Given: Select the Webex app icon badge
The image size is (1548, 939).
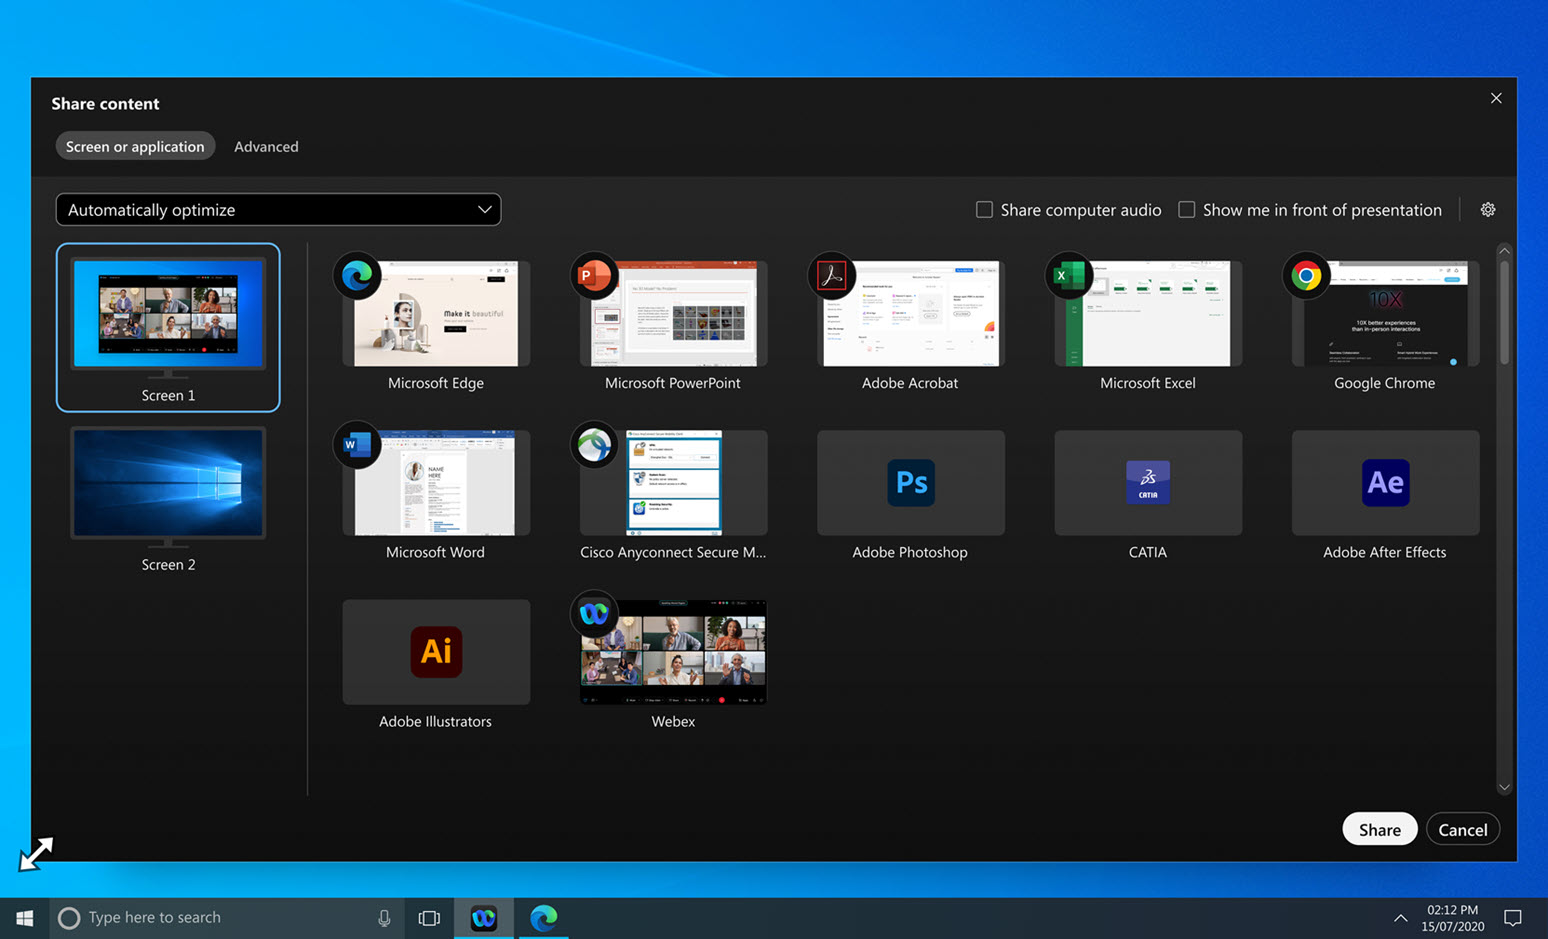Looking at the screenshot, I should pyautogui.click(x=594, y=614).
